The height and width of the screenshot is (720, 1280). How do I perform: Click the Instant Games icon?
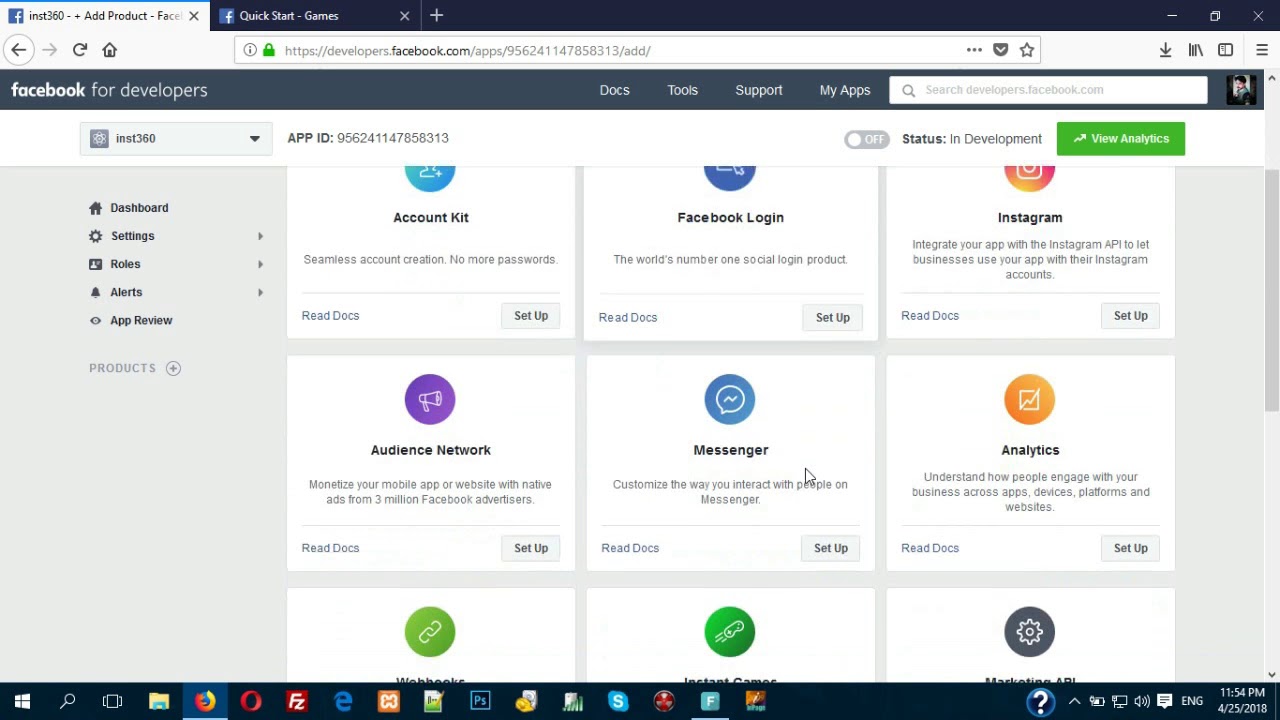pyautogui.click(x=730, y=632)
